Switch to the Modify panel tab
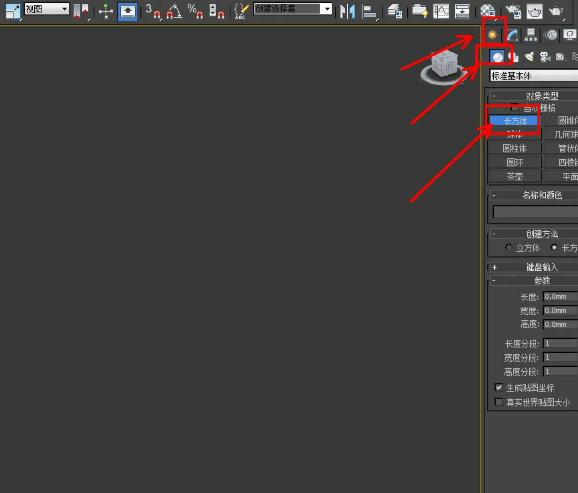Screen dimensions: 578x493 (513, 35)
